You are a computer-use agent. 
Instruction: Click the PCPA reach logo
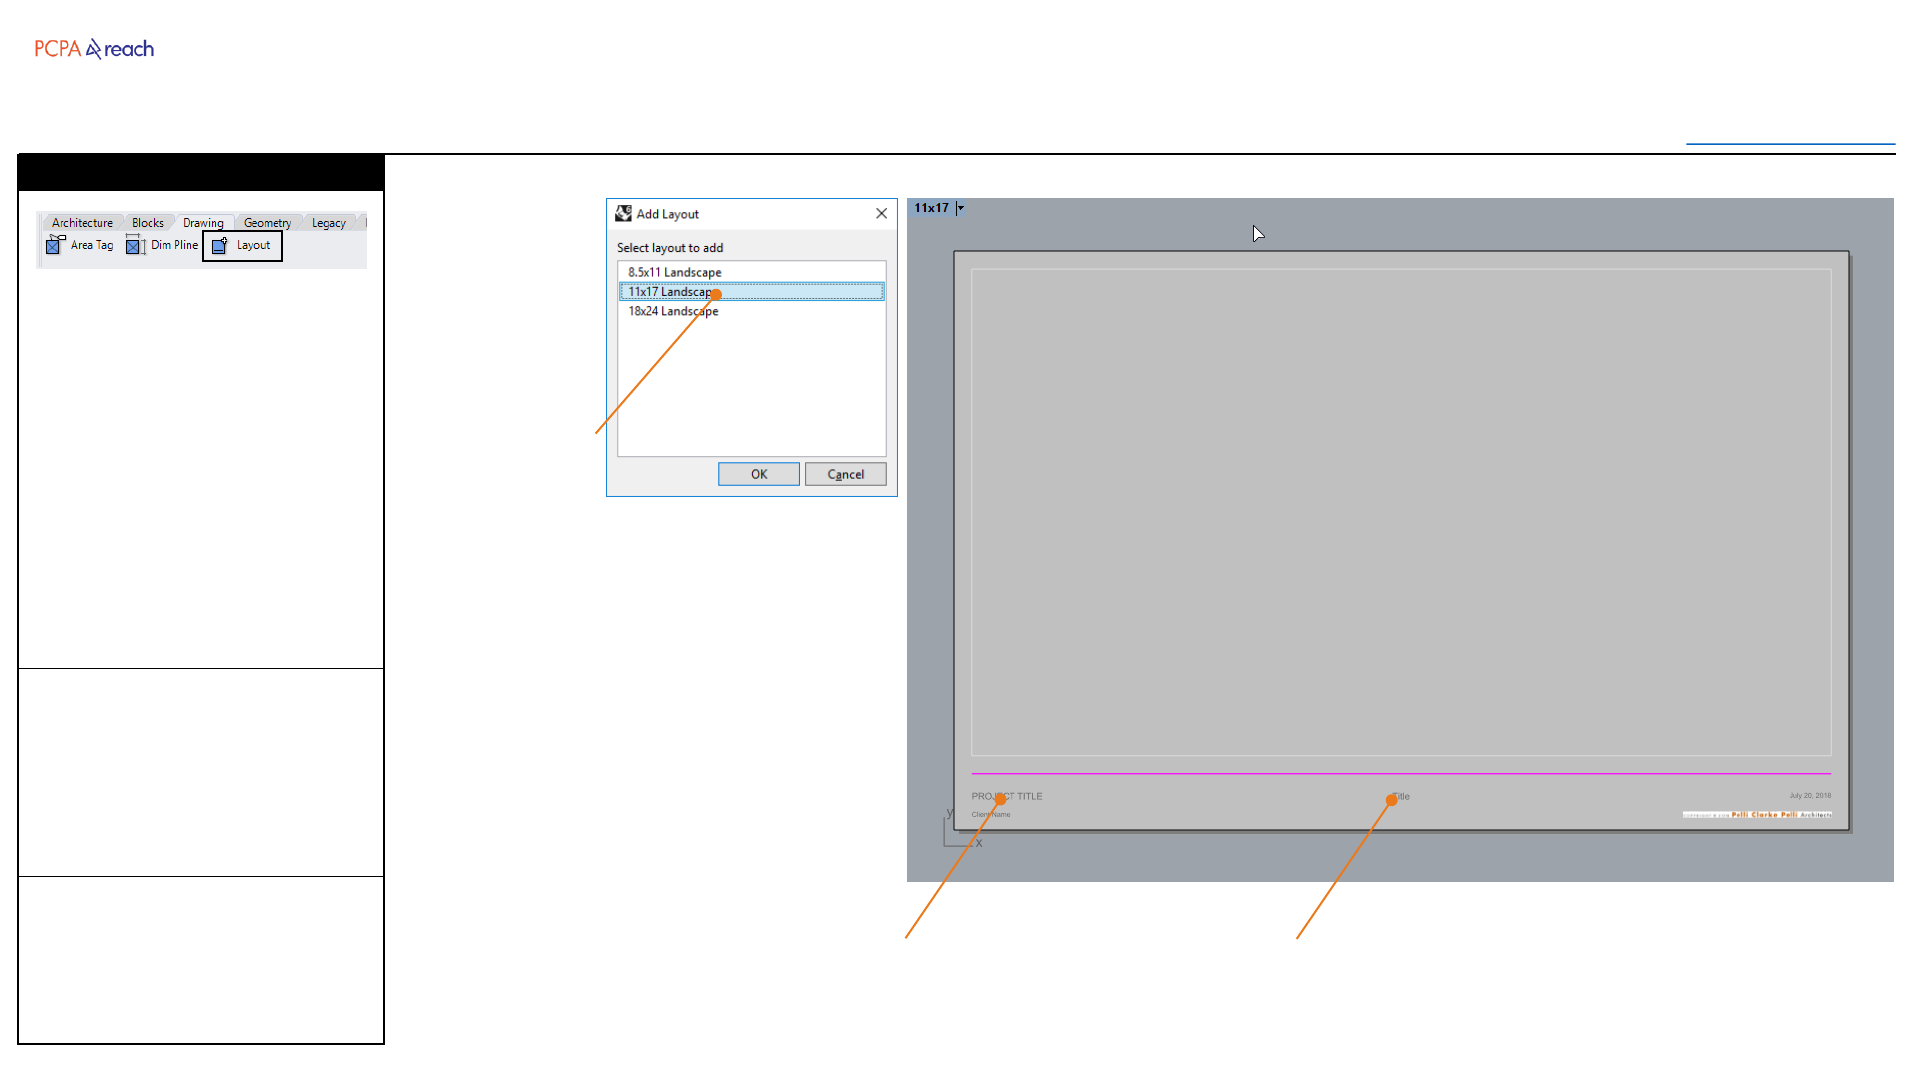tap(94, 49)
